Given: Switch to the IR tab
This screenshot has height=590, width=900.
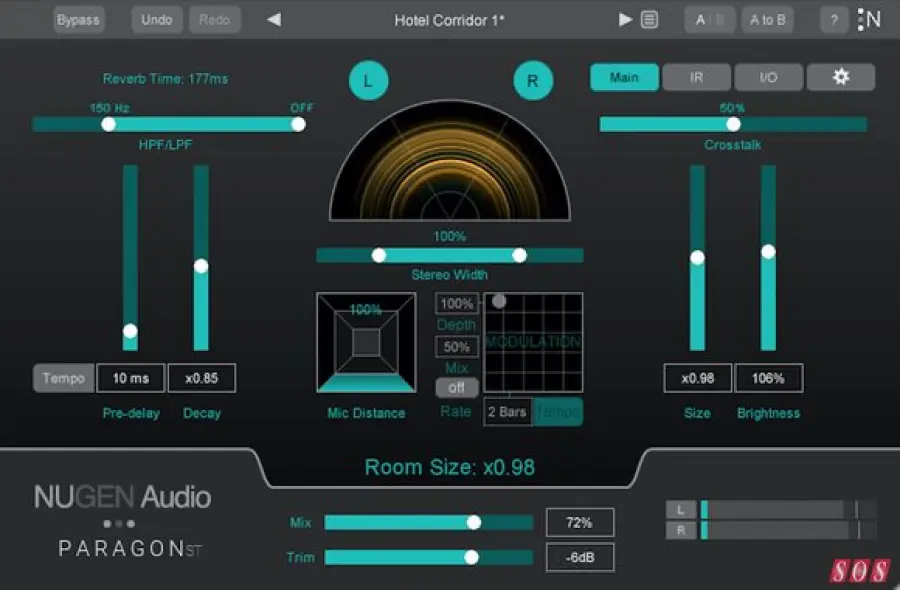Looking at the screenshot, I should click(x=696, y=77).
